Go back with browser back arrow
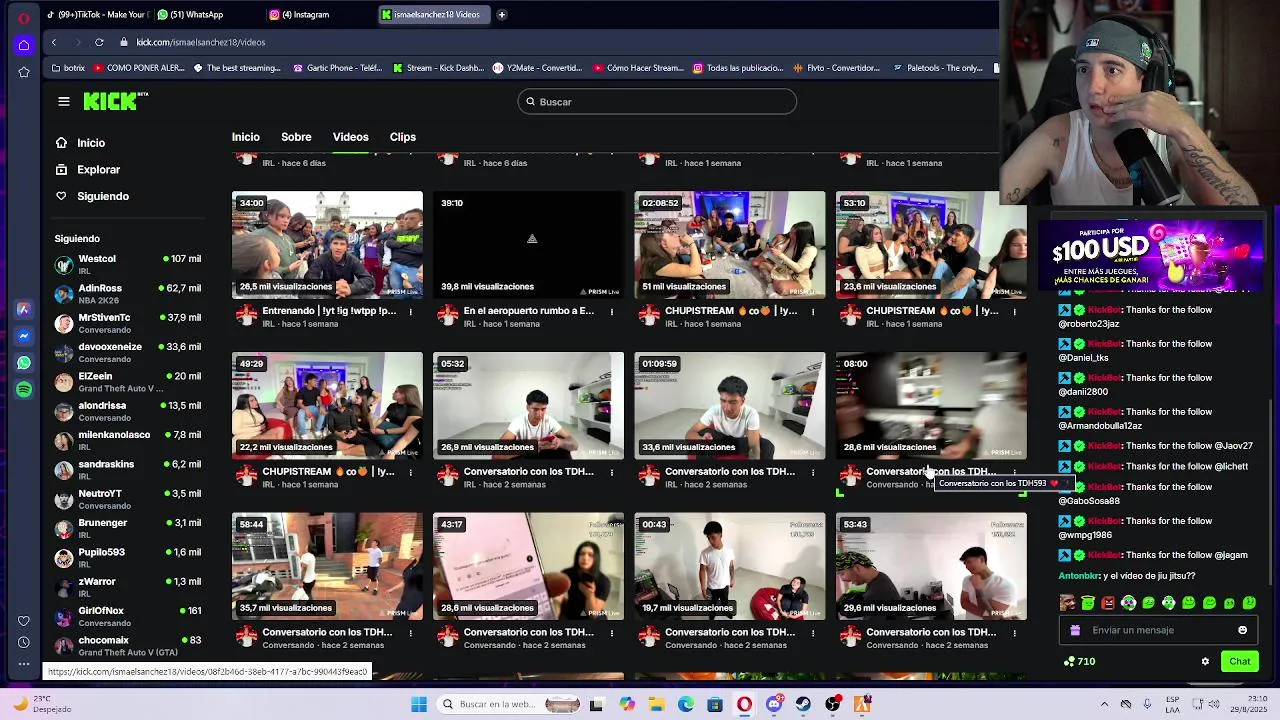 coord(54,42)
